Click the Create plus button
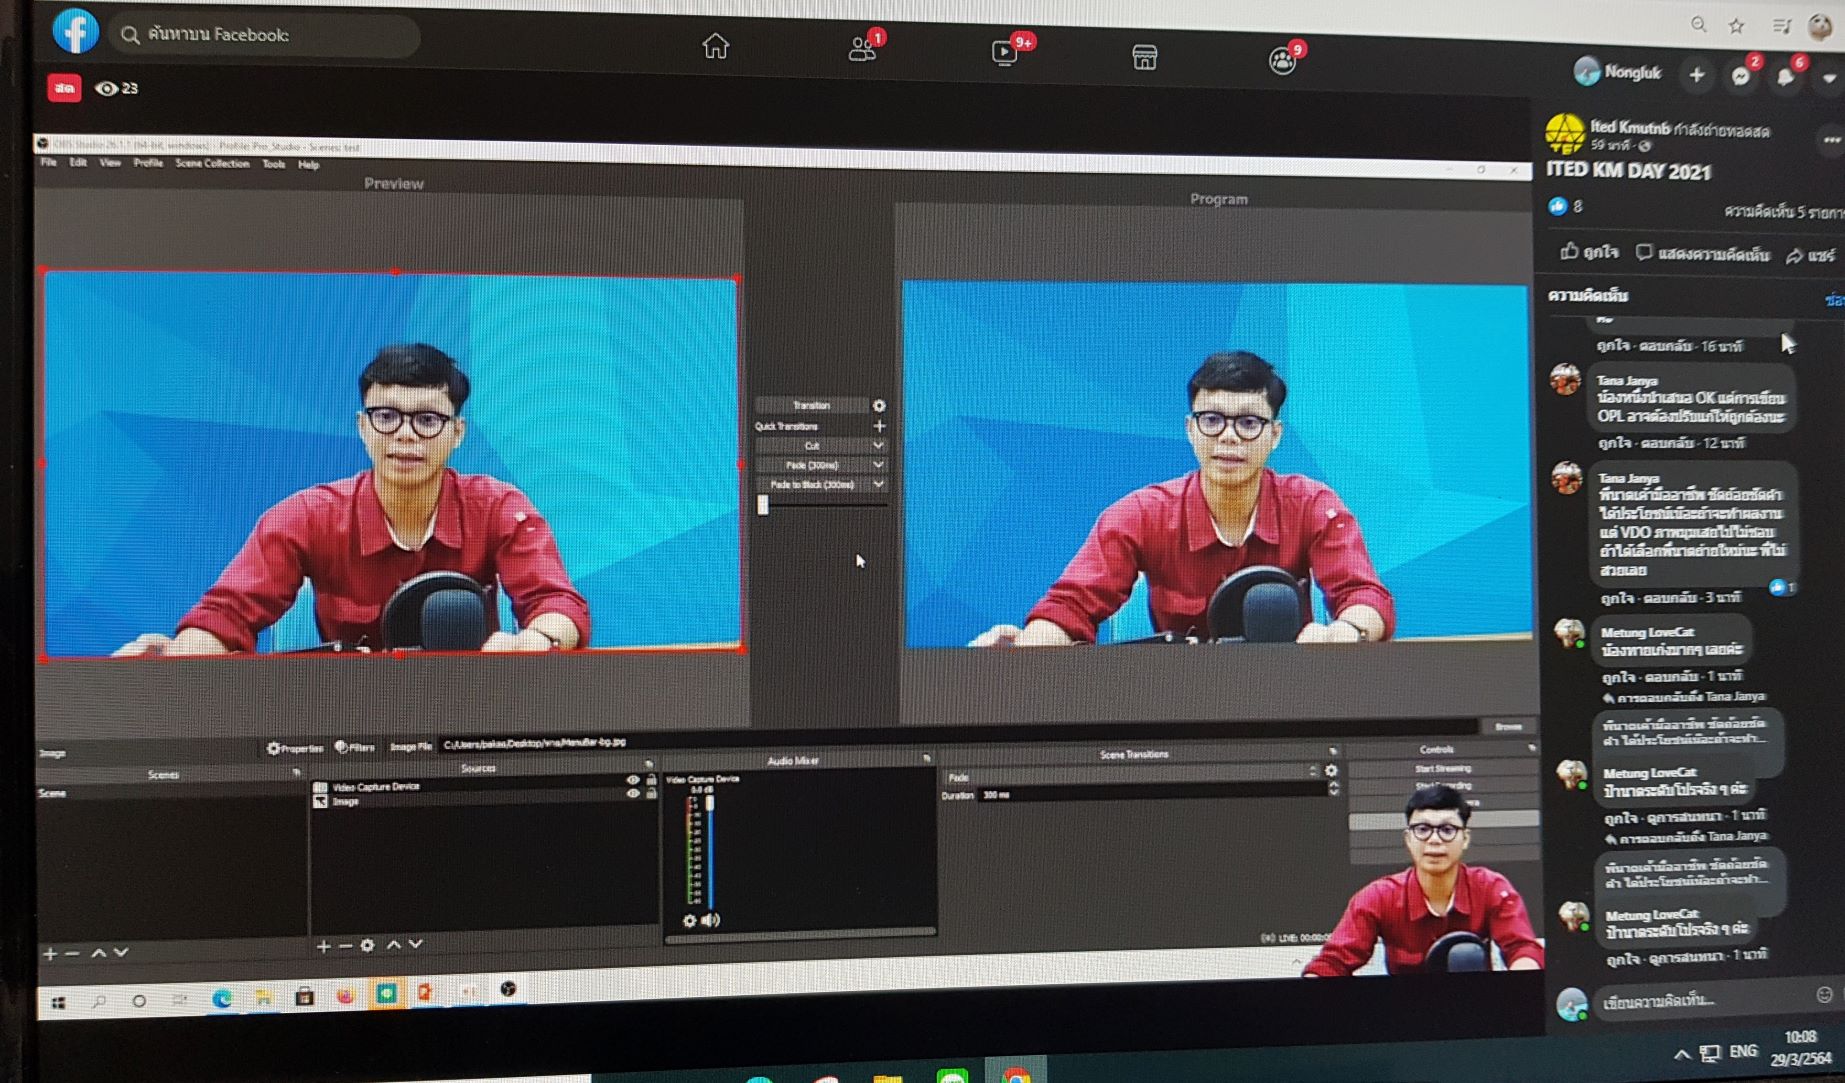The width and height of the screenshot is (1845, 1083). (x=1696, y=75)
